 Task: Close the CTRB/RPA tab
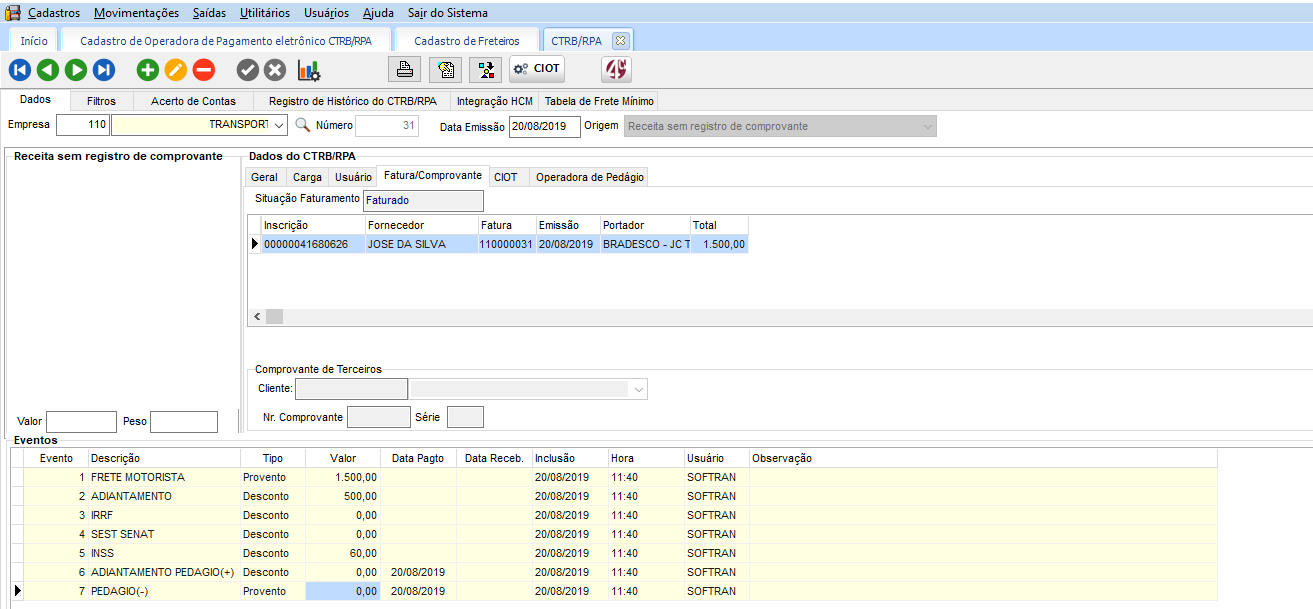[x=620, y=41]
